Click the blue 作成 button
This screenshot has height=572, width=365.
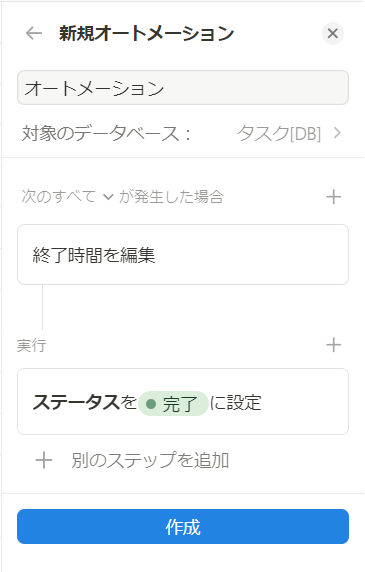click(x=183, y=526)
